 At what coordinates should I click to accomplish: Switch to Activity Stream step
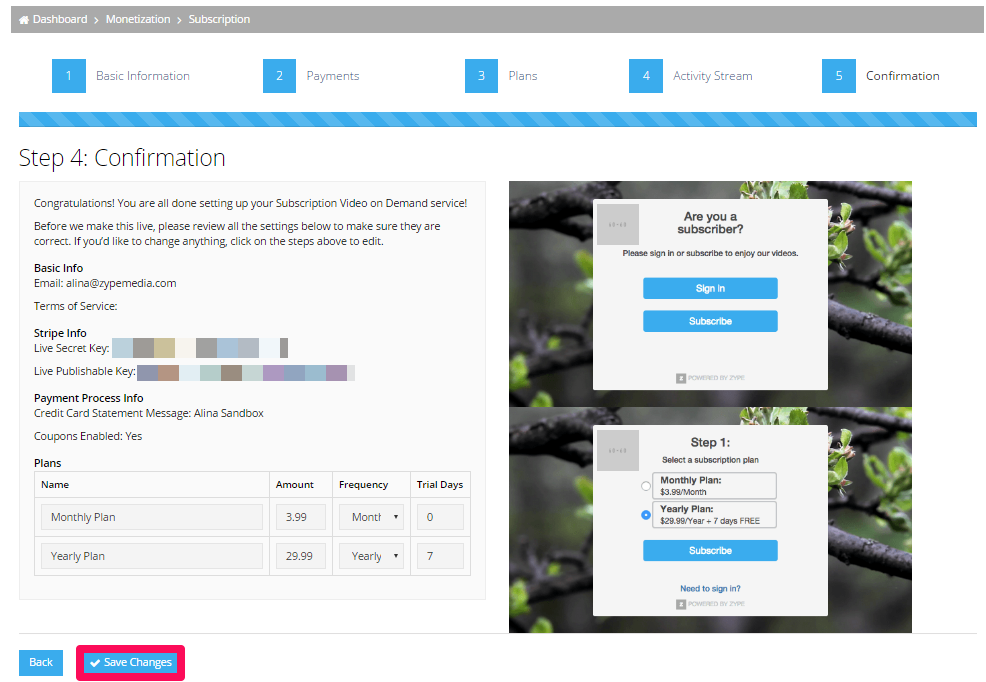(x=712, y=76)
